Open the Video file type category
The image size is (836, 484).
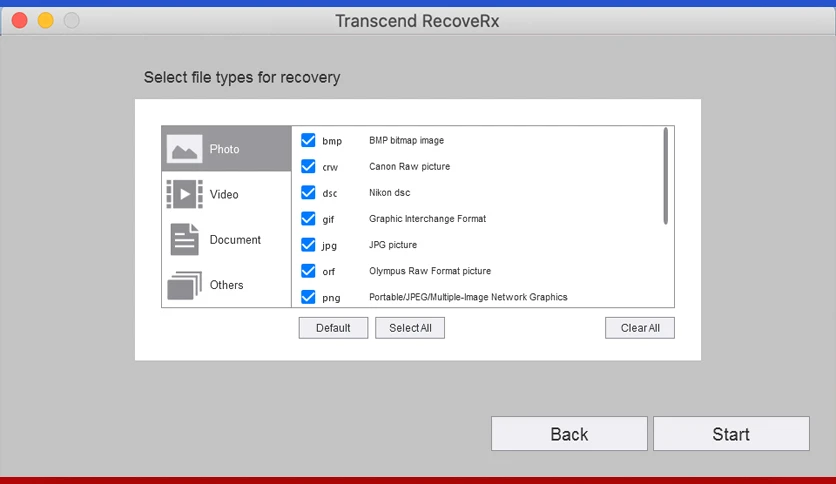pos(227,194)
